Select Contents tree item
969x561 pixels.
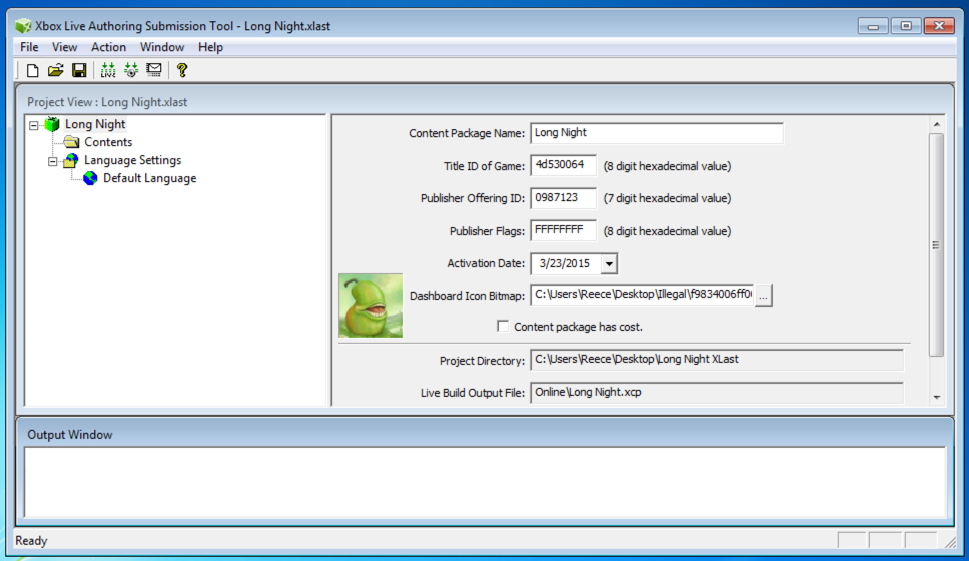pyautogui.click(x=108, y=142)
